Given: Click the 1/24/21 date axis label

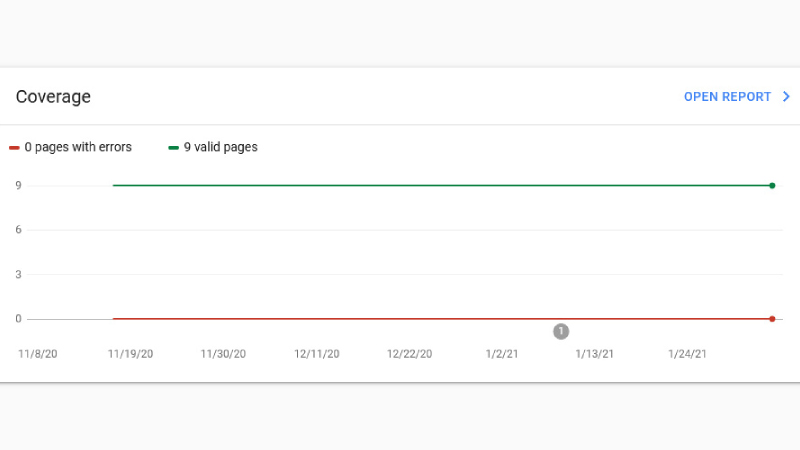Looking at the screenshot, I should tap(688, 354).
